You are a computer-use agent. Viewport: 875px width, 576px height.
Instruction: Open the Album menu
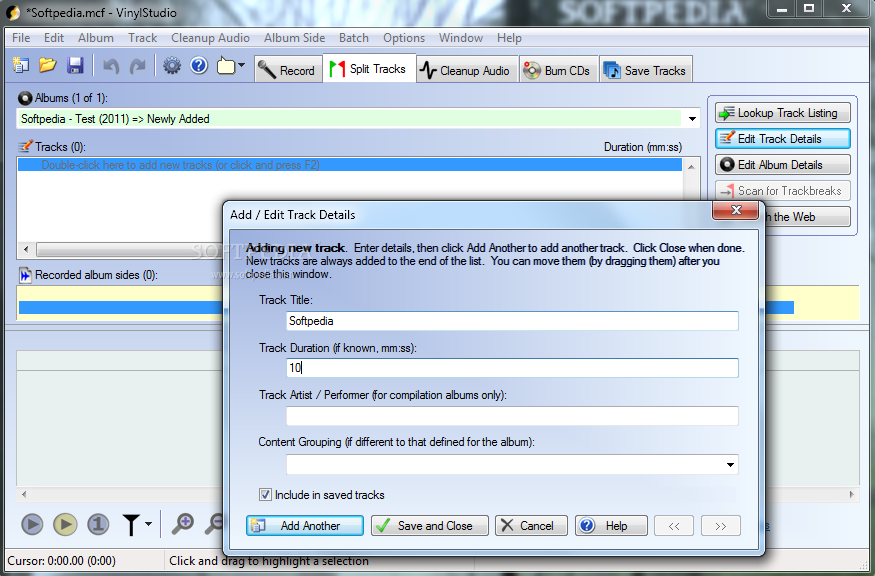click(95, 38)
